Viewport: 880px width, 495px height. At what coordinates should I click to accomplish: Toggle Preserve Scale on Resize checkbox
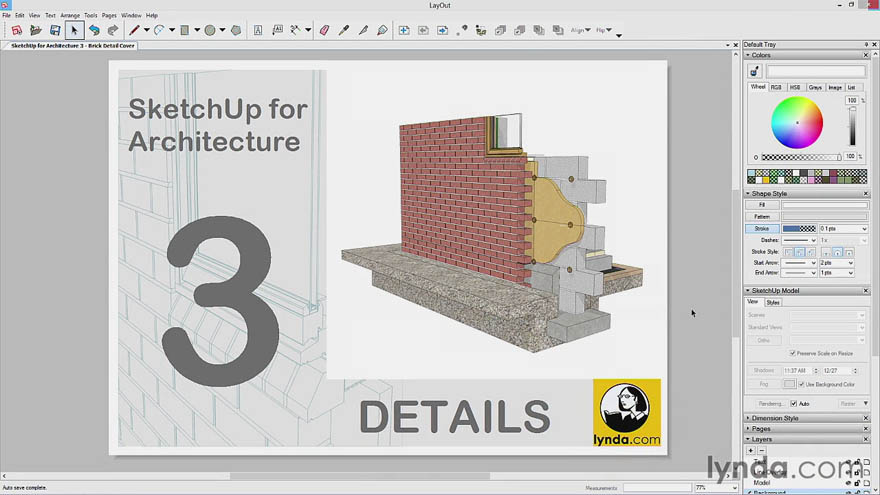point(792,353)
